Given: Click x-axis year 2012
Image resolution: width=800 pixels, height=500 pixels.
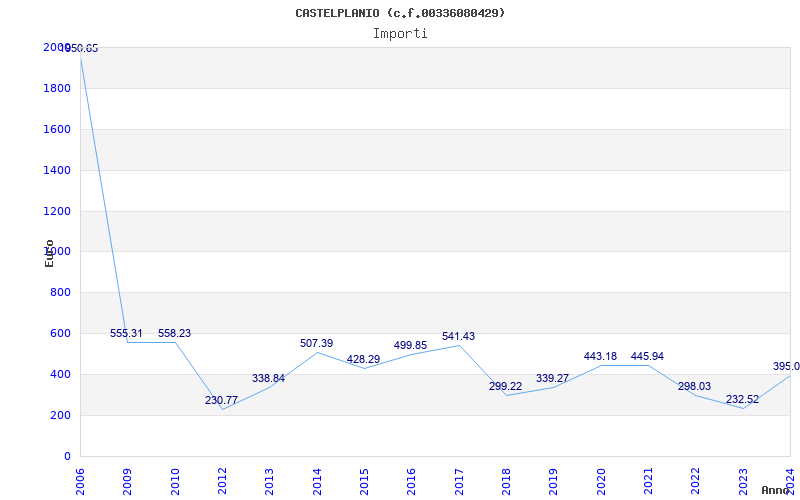Looking at the screenshot, I should 222,482.
